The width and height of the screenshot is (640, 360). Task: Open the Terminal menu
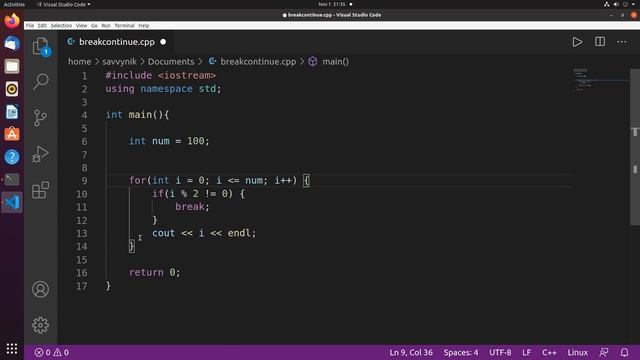pyautogui.click(x=124, y=25)
